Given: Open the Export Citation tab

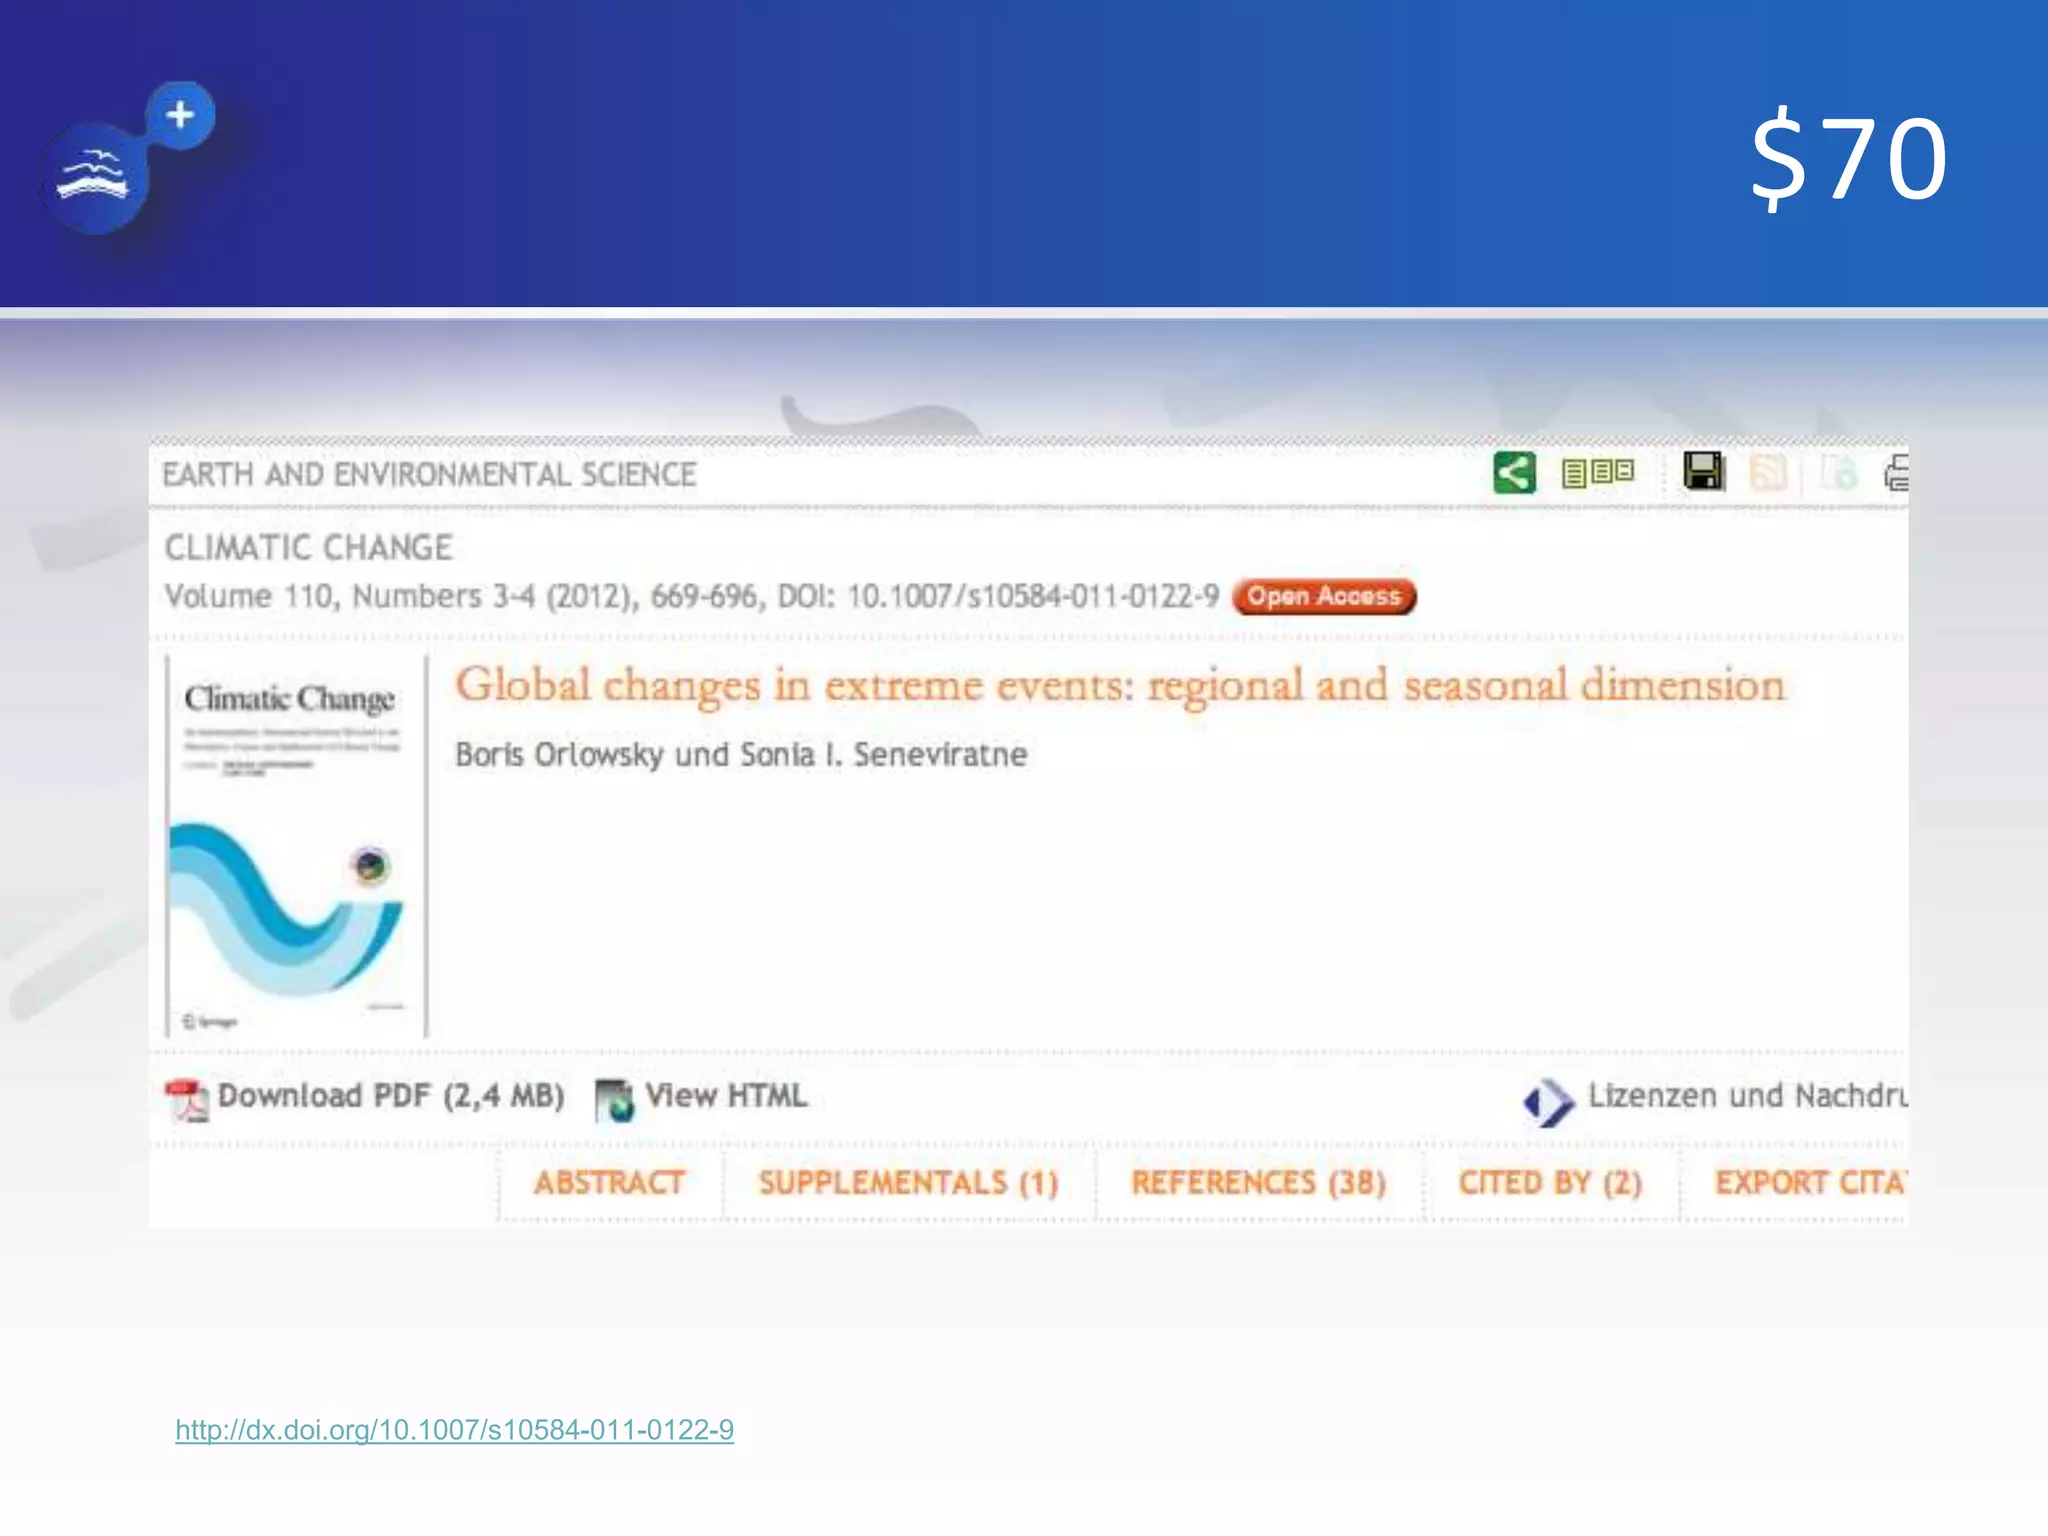Looking at the screenshot, I should [x=1808, y=1183].
